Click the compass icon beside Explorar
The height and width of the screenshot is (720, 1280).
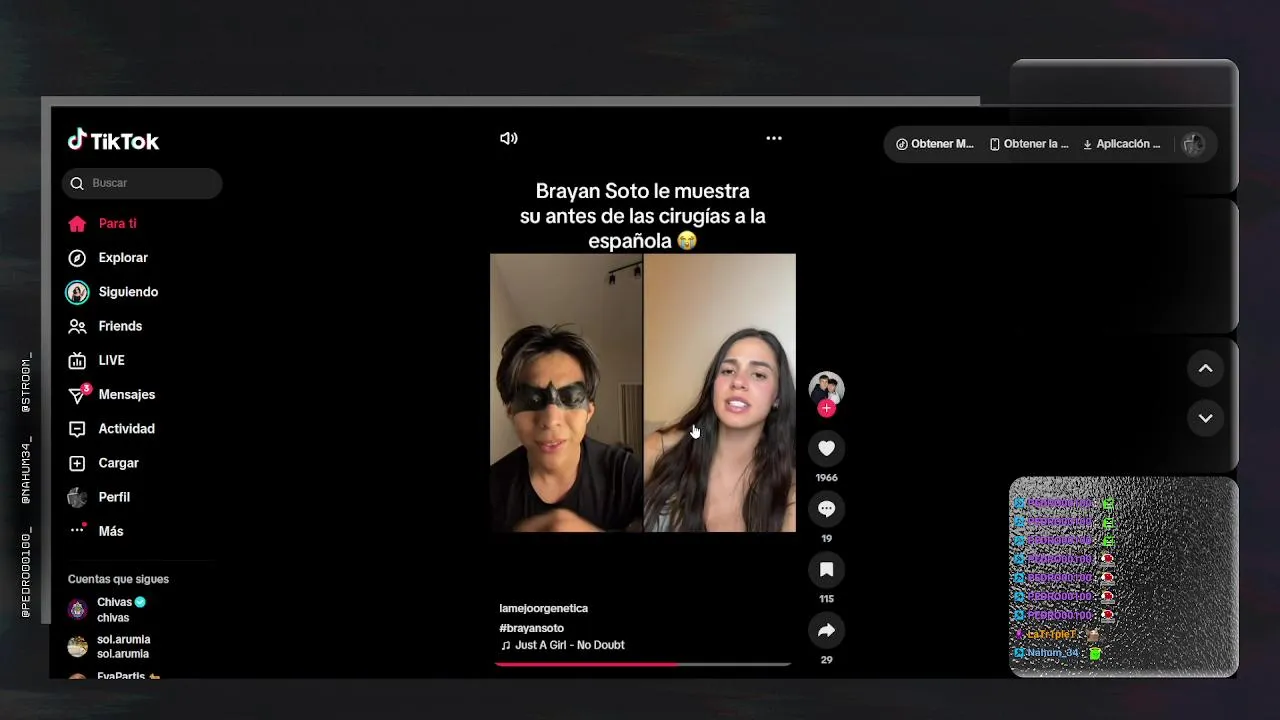tap(77, 258)
